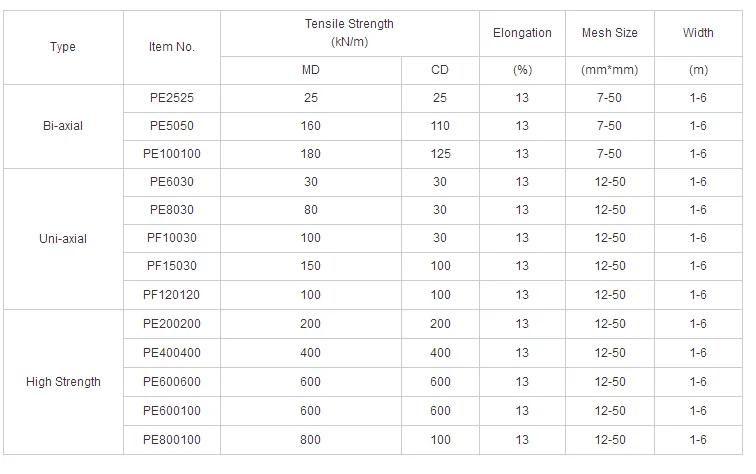
Task: Click the Type column header
Action: (x=62, y=47)
